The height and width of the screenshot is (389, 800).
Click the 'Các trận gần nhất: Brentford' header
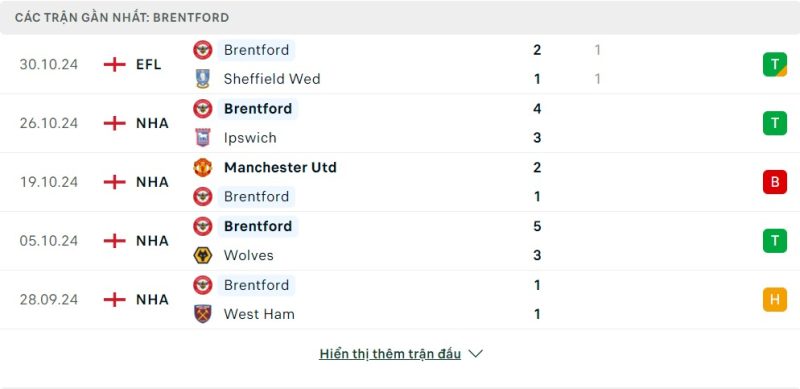click(122, 17)
